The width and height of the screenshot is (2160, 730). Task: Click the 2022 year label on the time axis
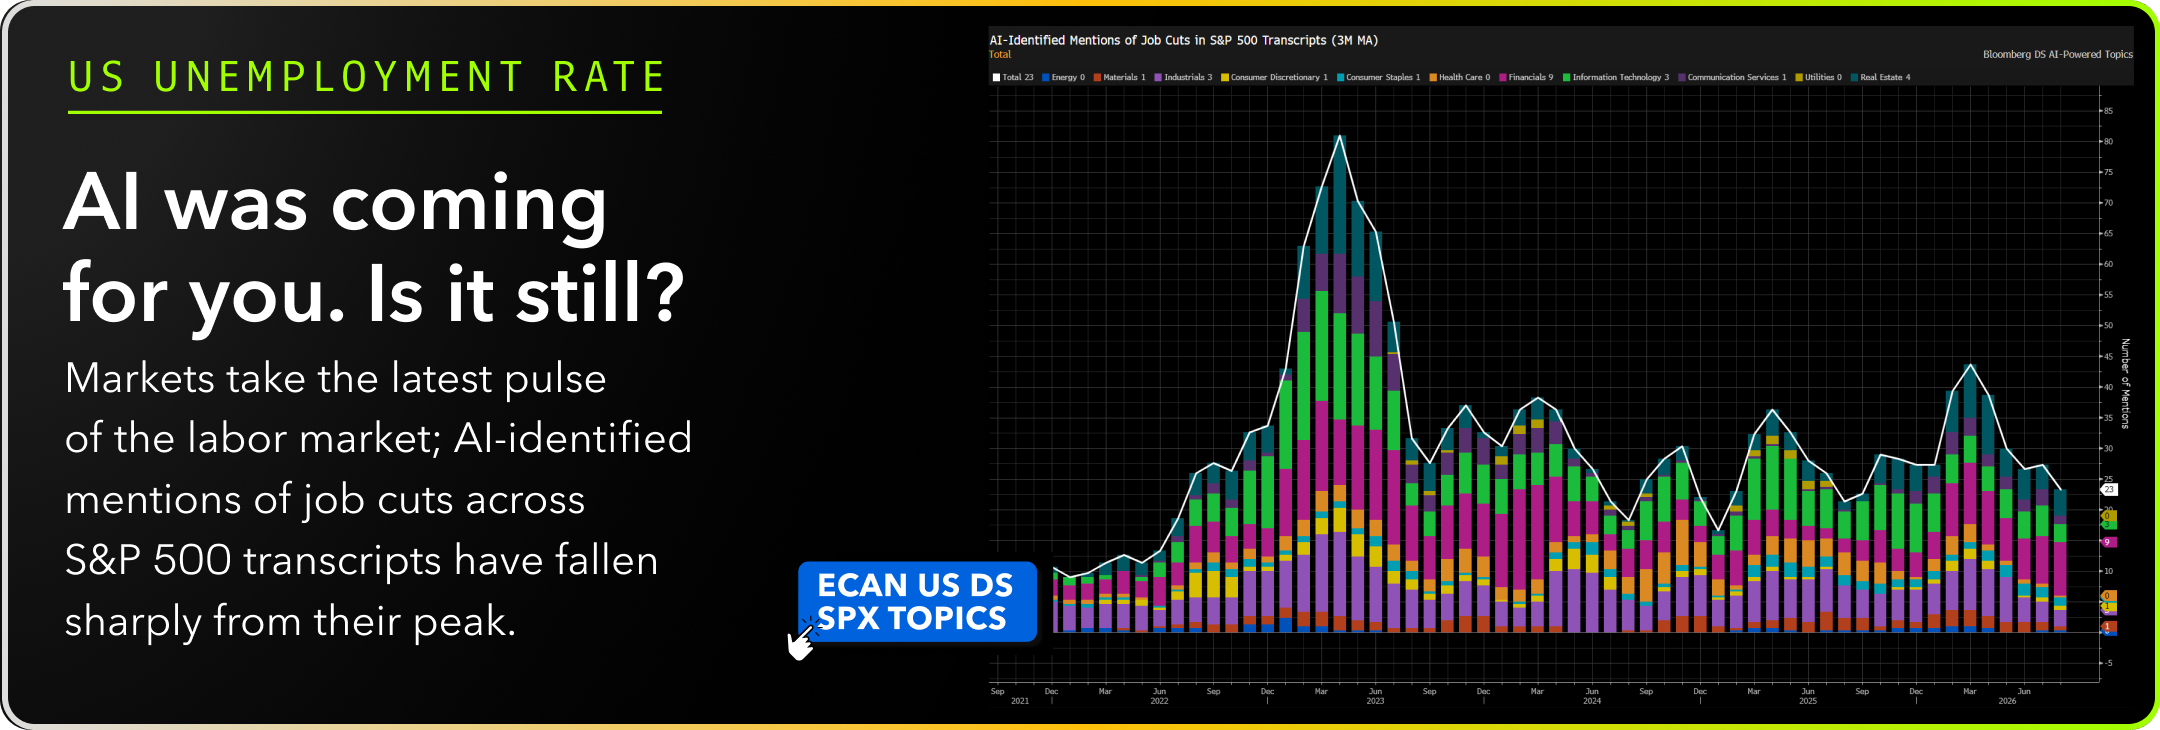click(x=1159, y=701)
